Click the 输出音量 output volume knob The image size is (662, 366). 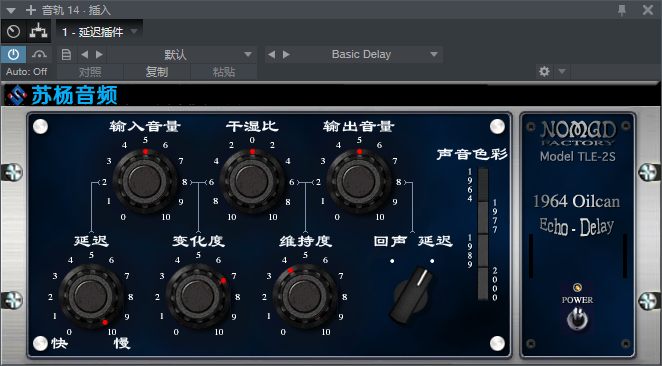pyautogui.click(x=359, y=181)
